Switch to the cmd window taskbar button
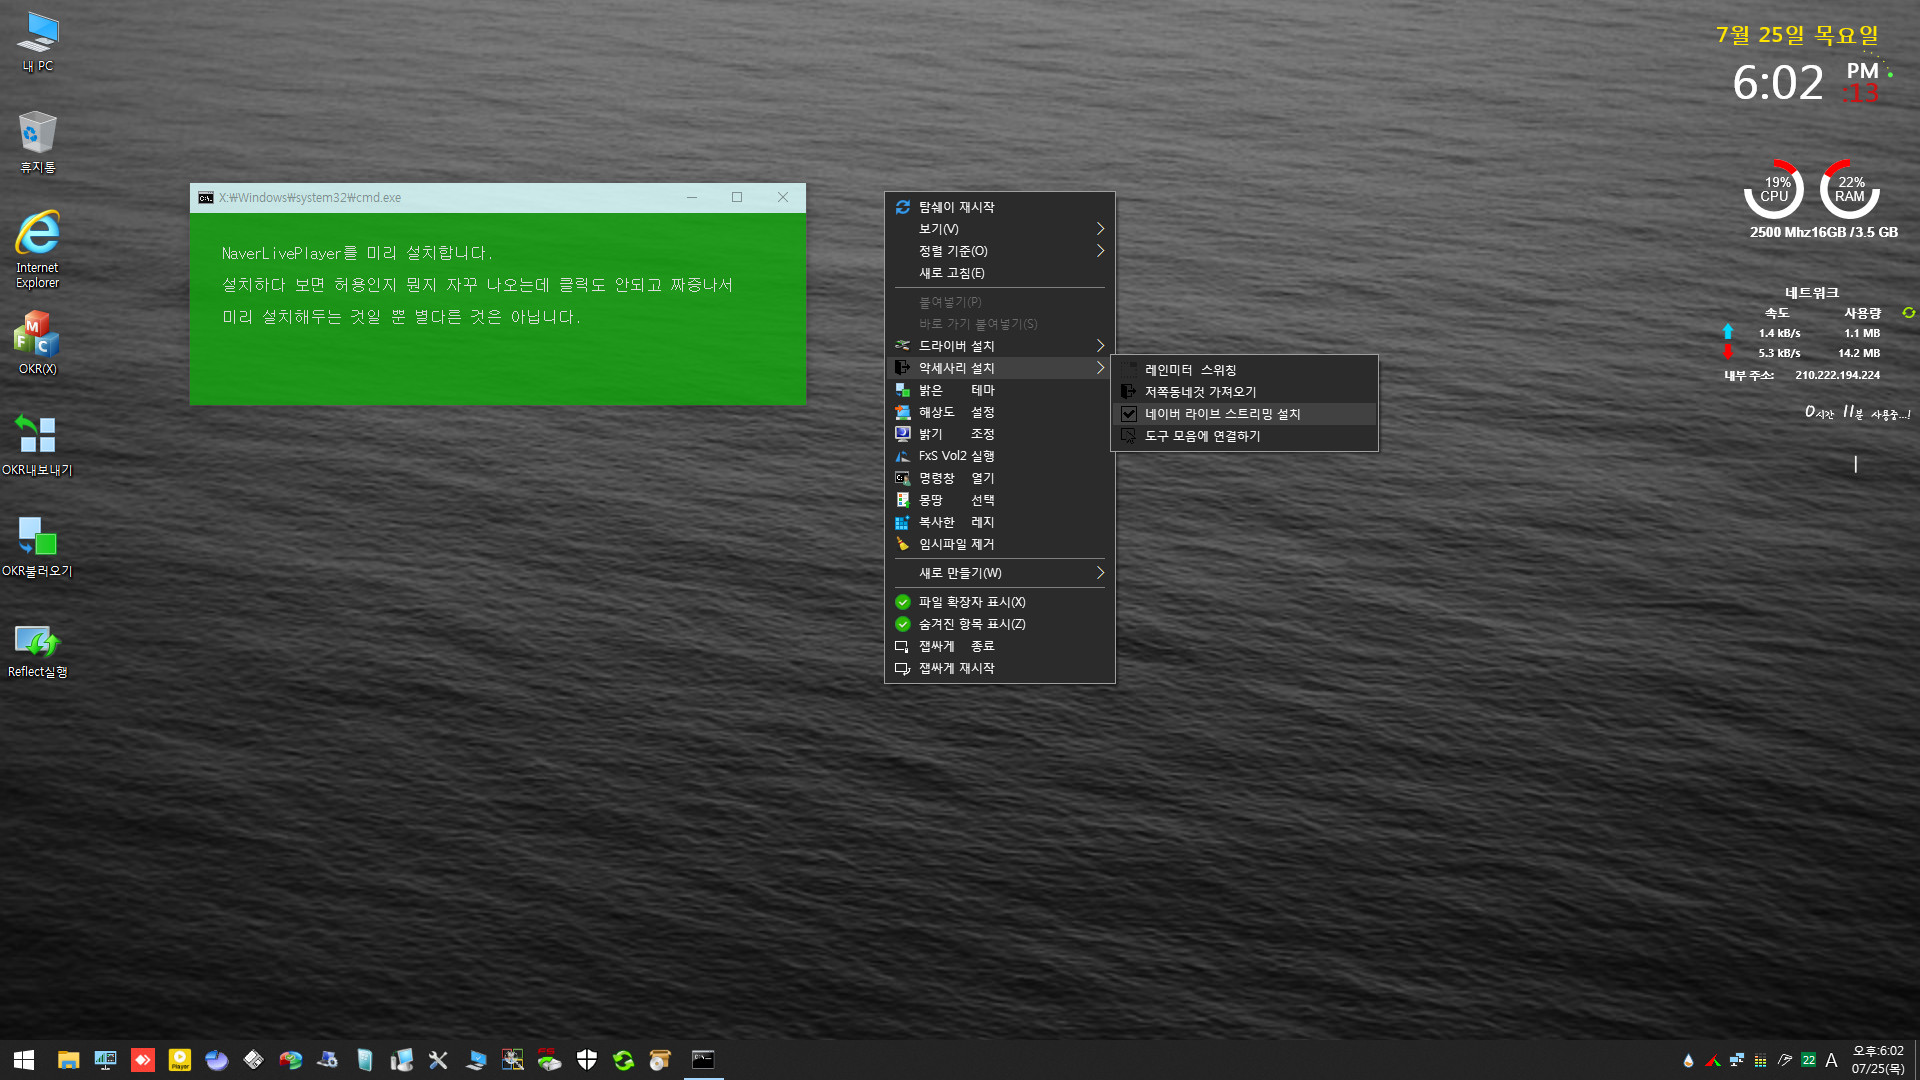The width and height of the screenshot is (1920, 1080). [704, 1060]
